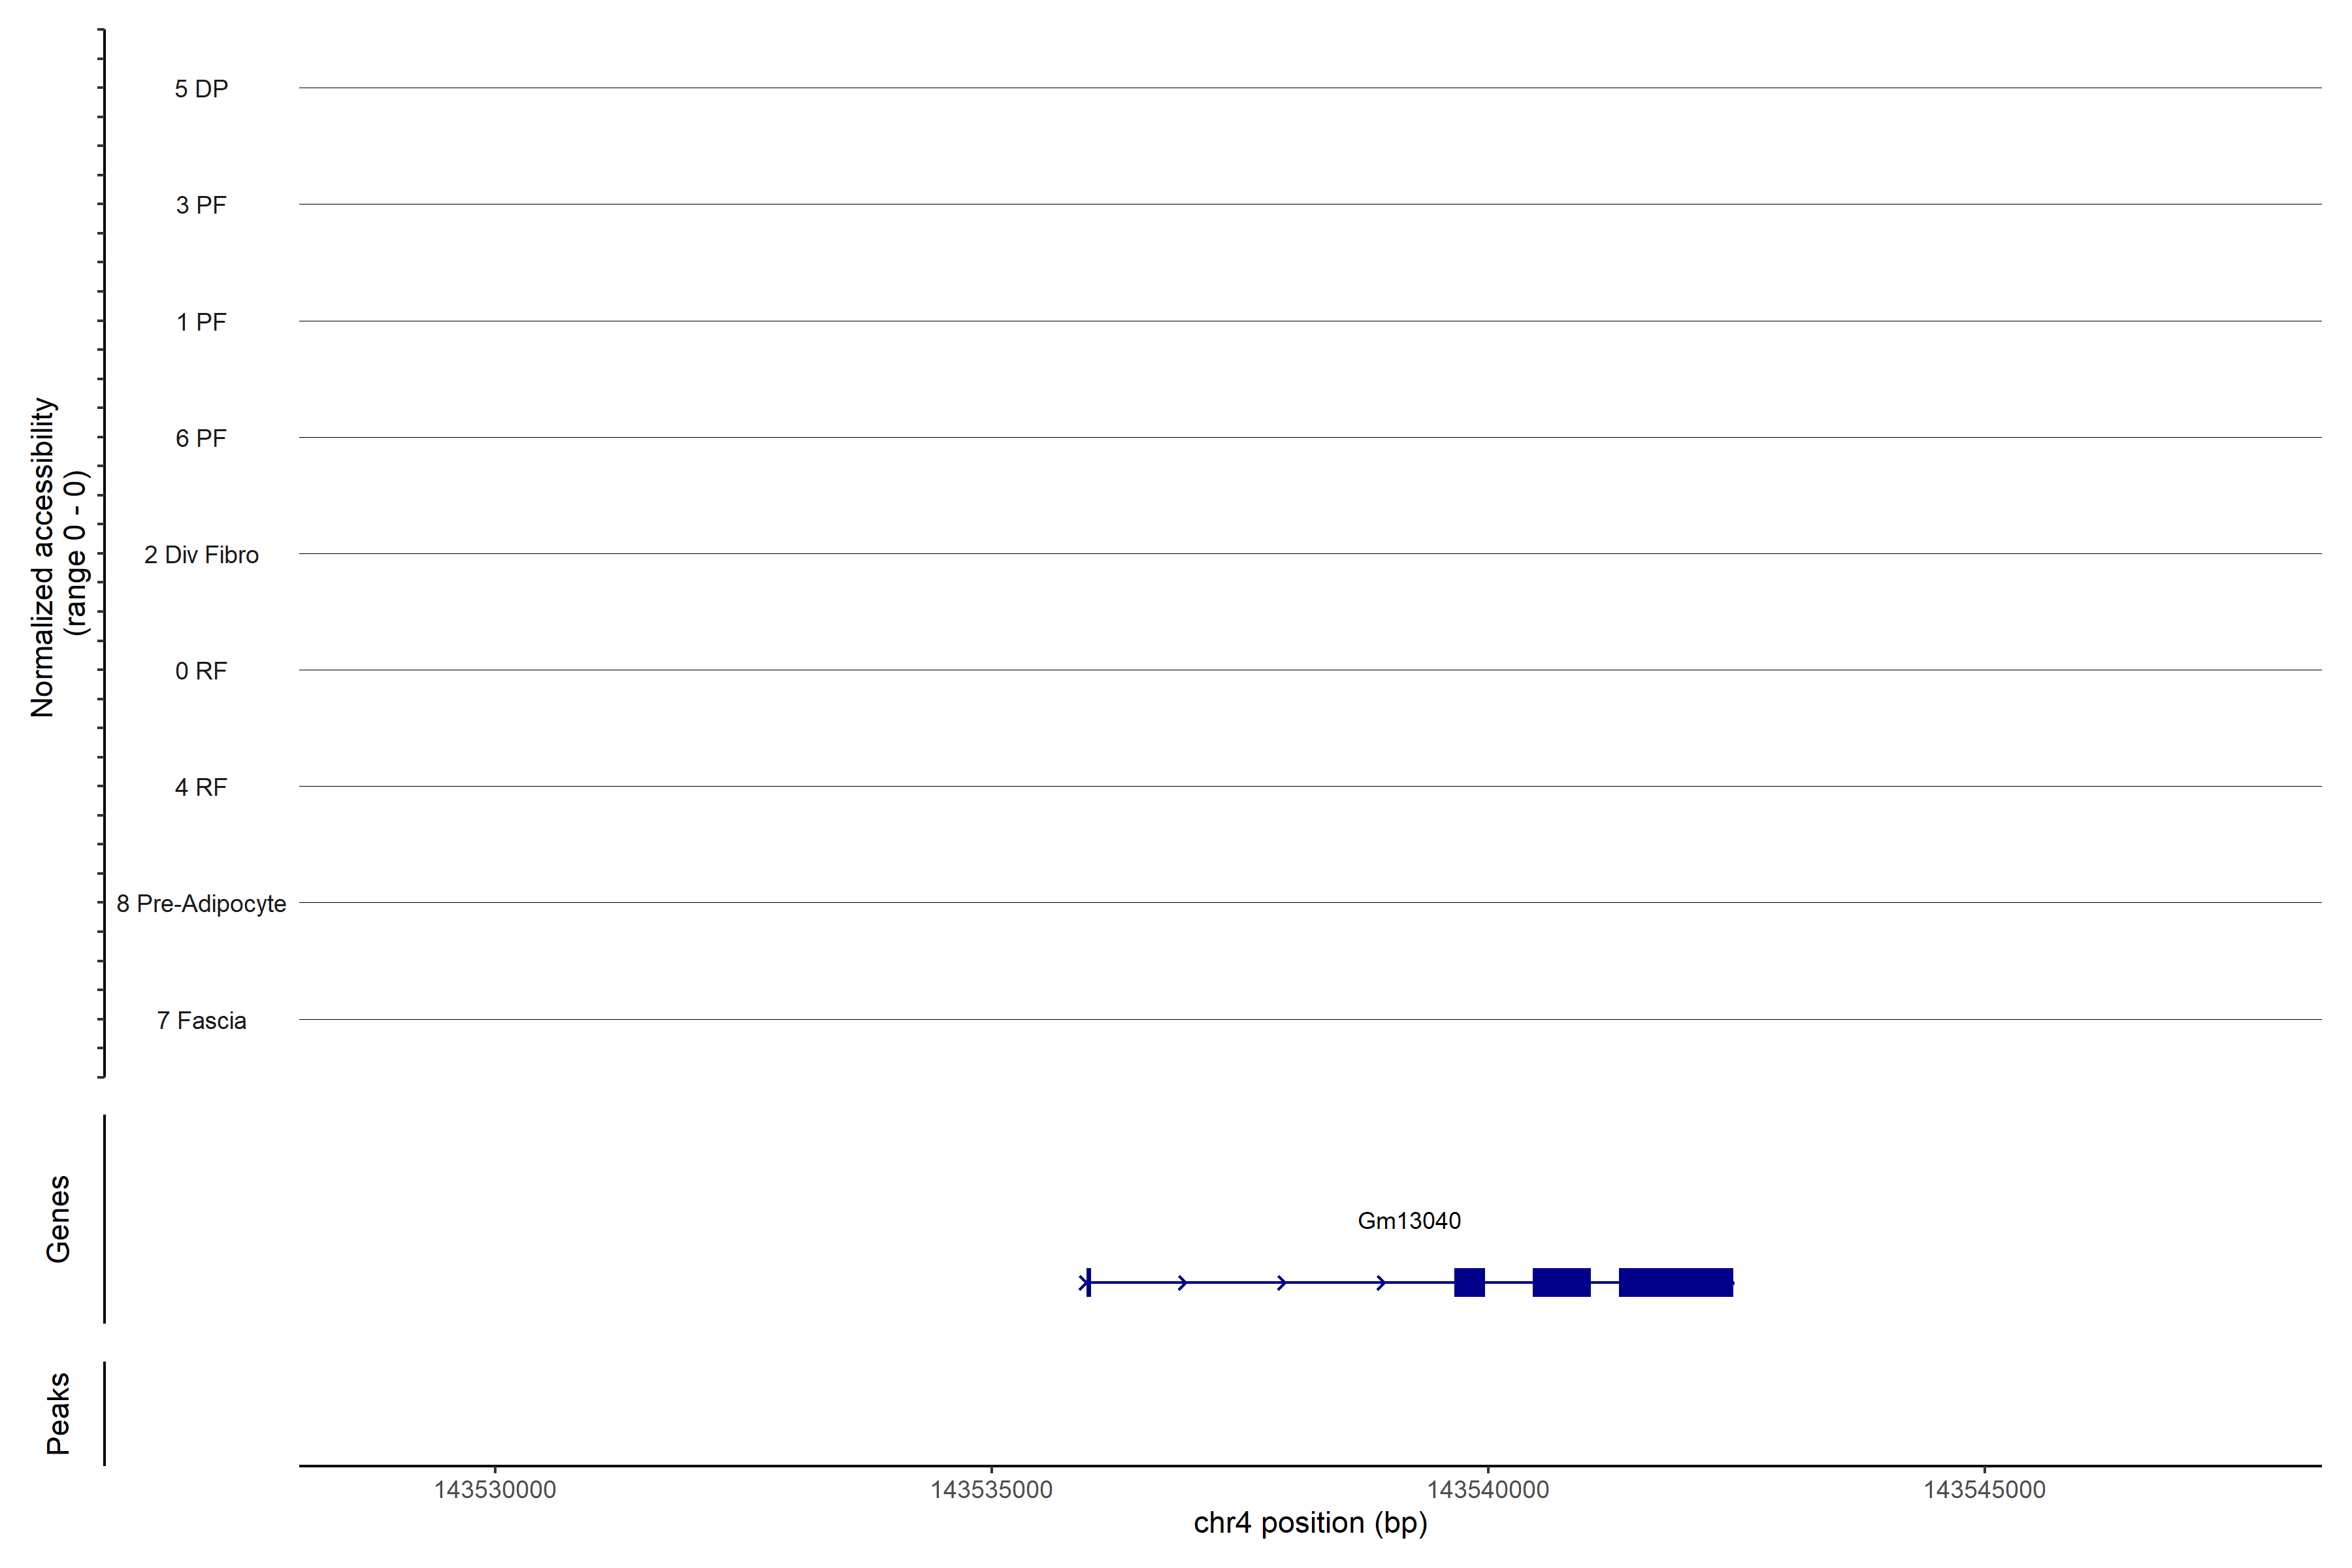Select the 2 Div Fibro track label
Viewport: 2352px width, 1568px height.
click(x=201, y=555)
